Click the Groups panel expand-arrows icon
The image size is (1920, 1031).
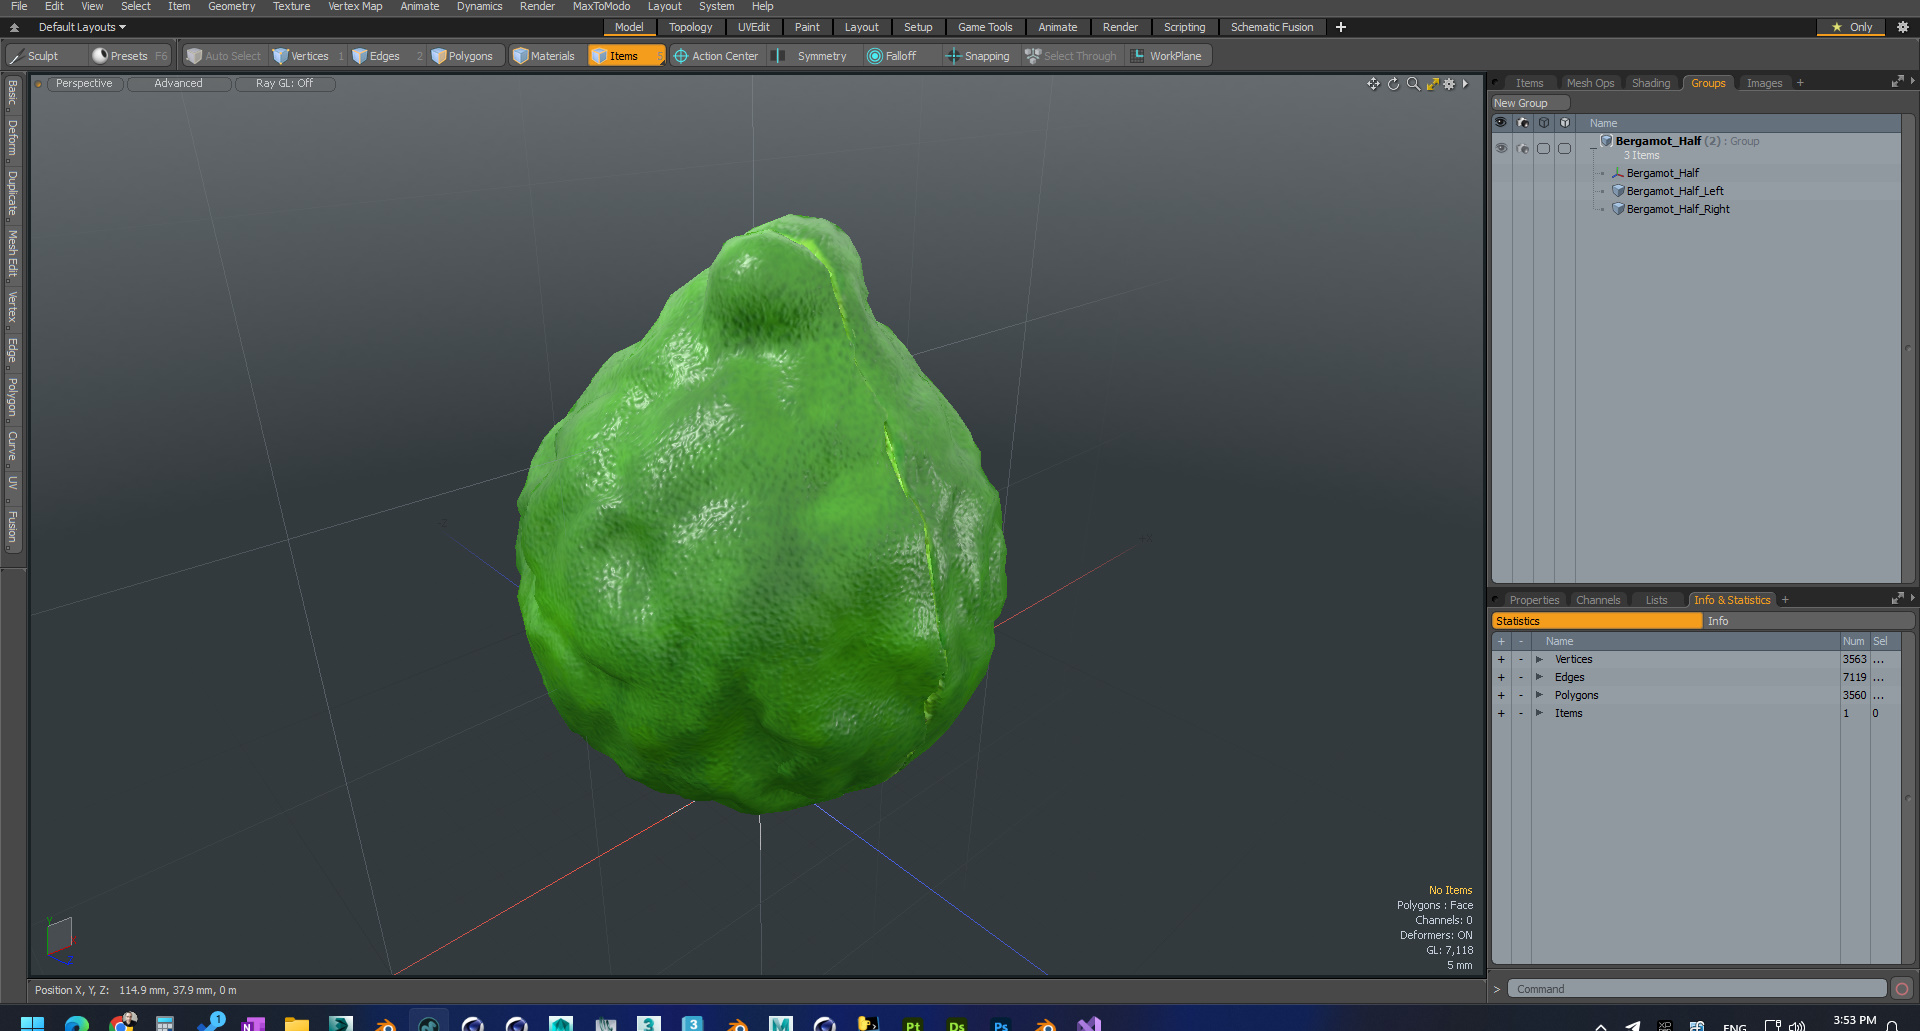(1897, 82)
